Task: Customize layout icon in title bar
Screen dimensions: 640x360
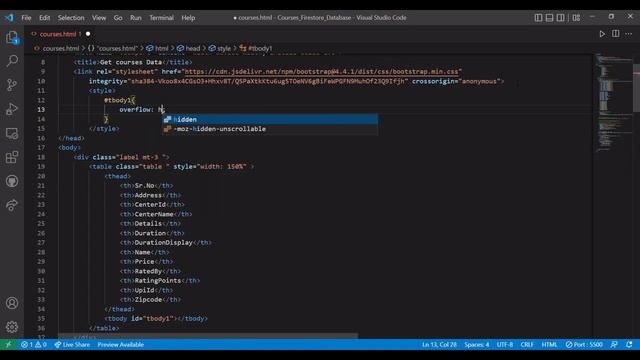Action: (x=576, y=18)
